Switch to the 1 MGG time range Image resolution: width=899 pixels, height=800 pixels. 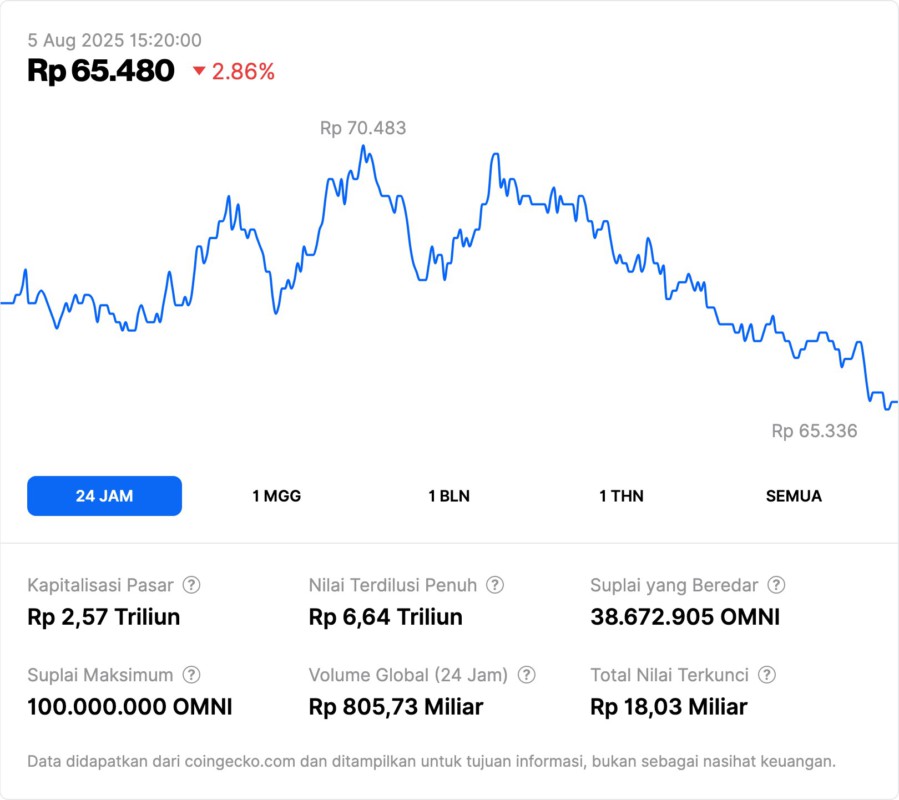276,496
